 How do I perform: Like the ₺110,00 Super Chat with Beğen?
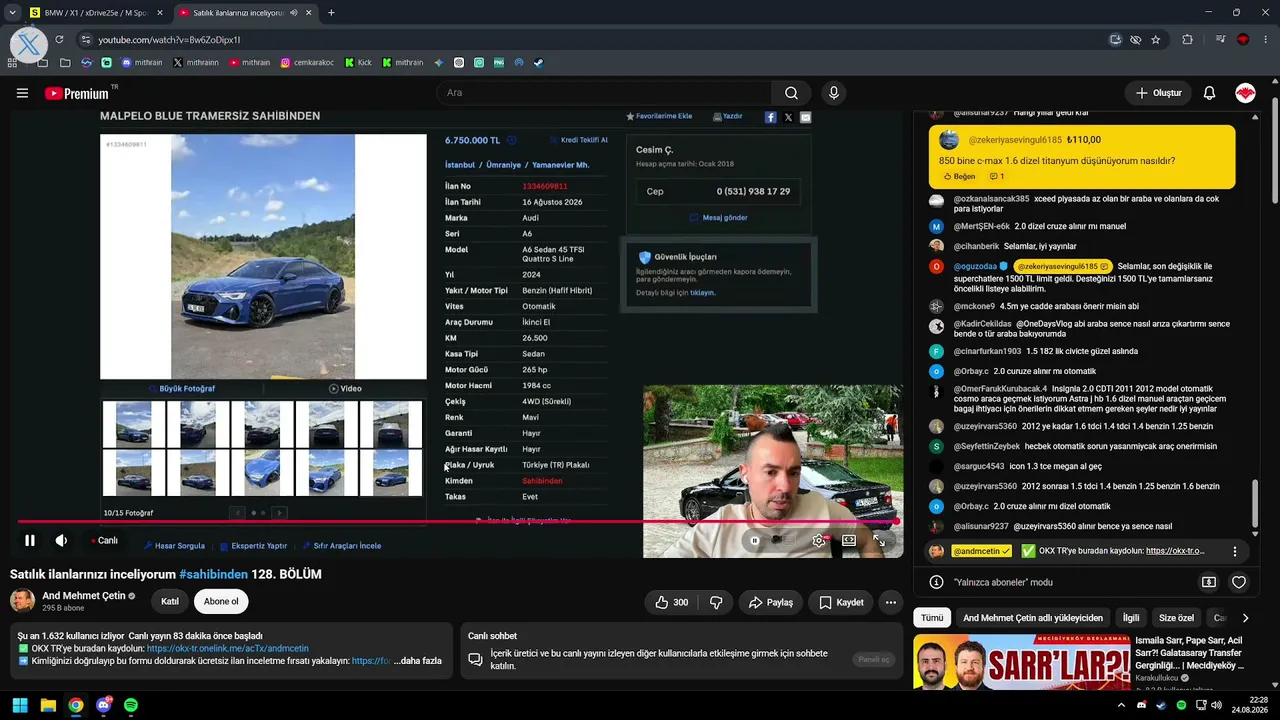[959, 177]
